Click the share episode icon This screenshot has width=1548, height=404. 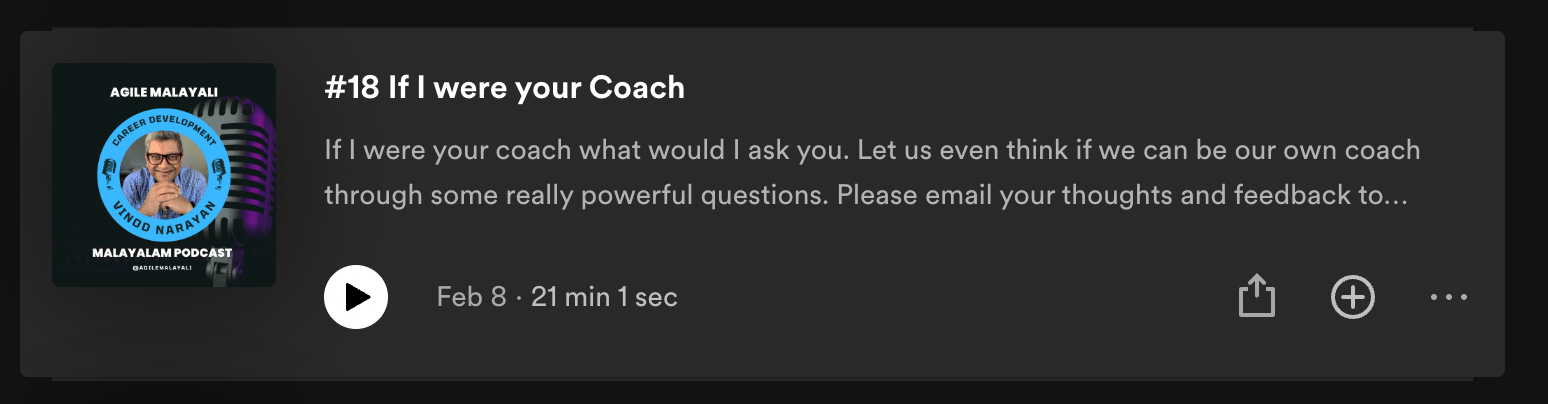tap(1257, 297)
